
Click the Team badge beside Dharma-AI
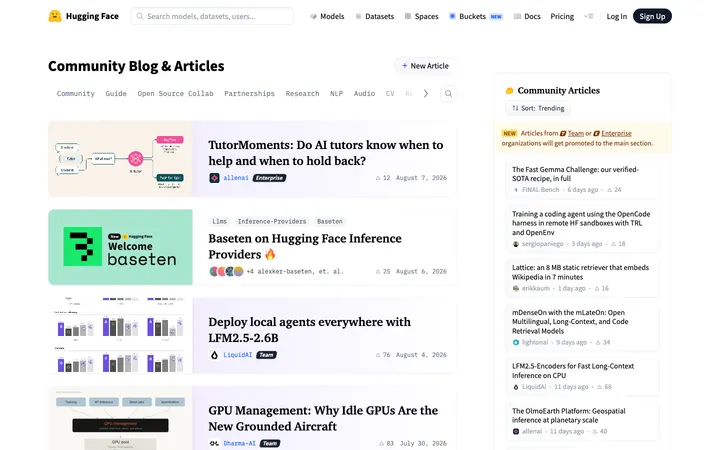270,444
